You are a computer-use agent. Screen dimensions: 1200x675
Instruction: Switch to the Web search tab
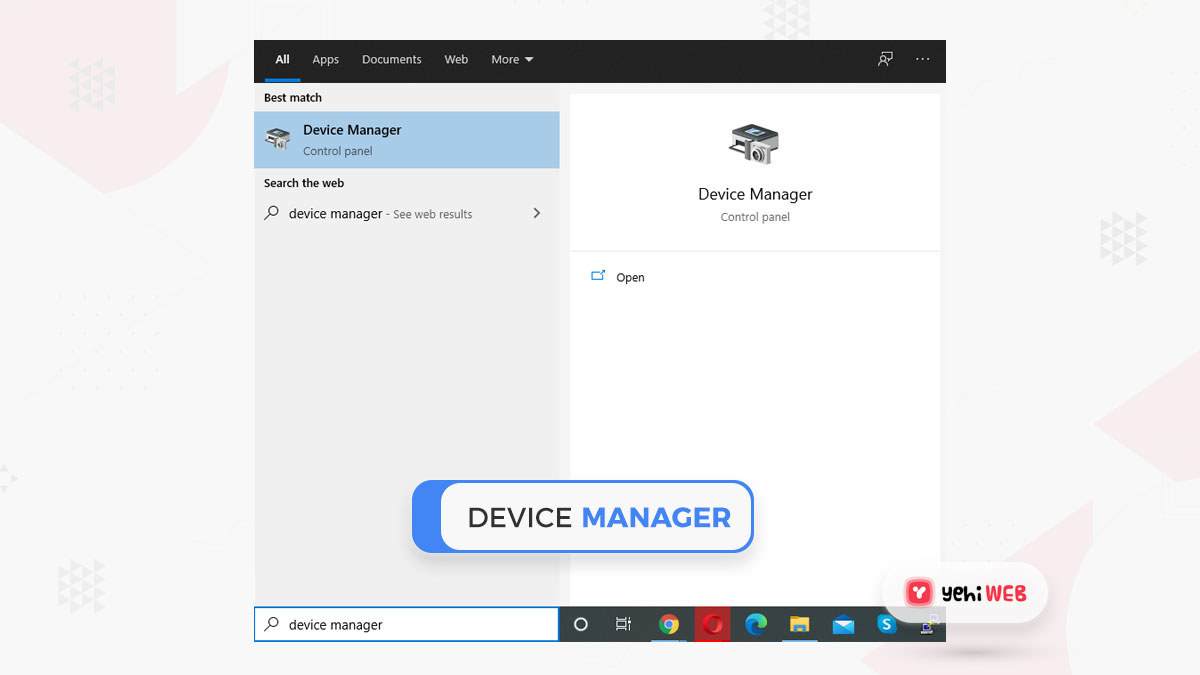tap(456, 60)
